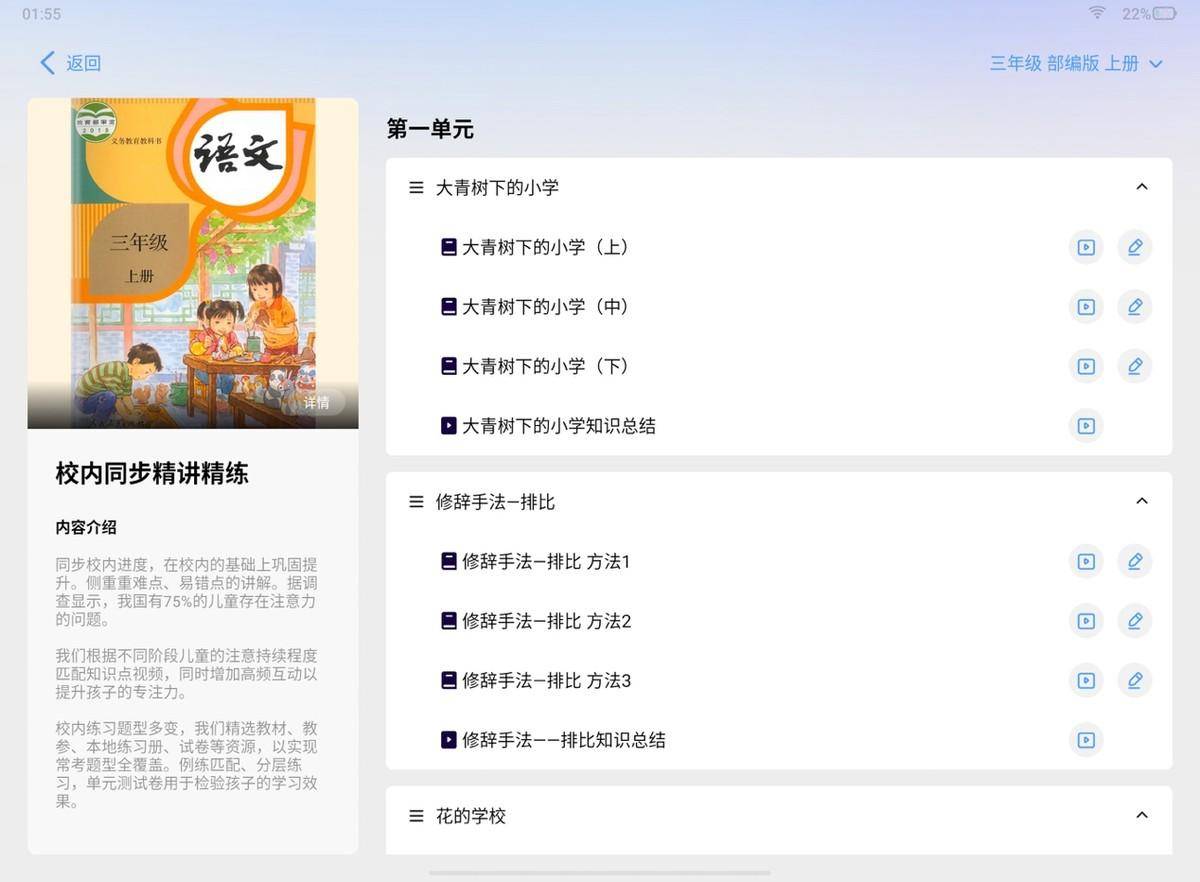
Task: Click the WiFi icon in the status bar
Action: point(1096,13)
